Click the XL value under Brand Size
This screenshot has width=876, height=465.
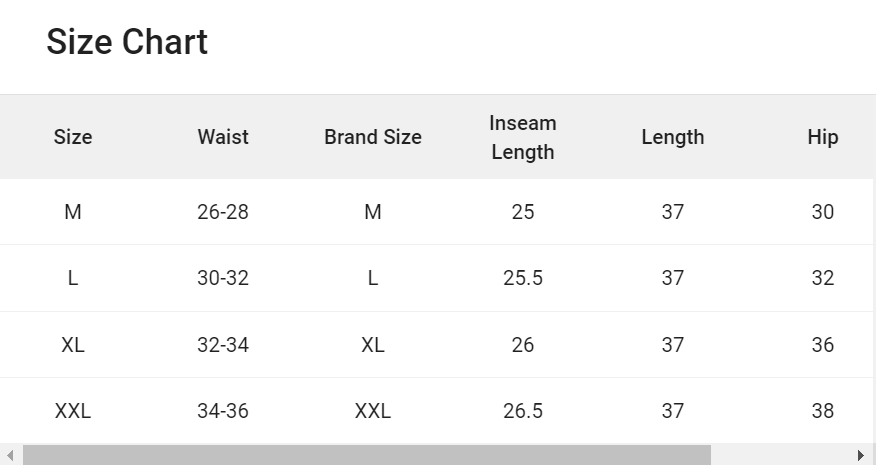point(373,345)
